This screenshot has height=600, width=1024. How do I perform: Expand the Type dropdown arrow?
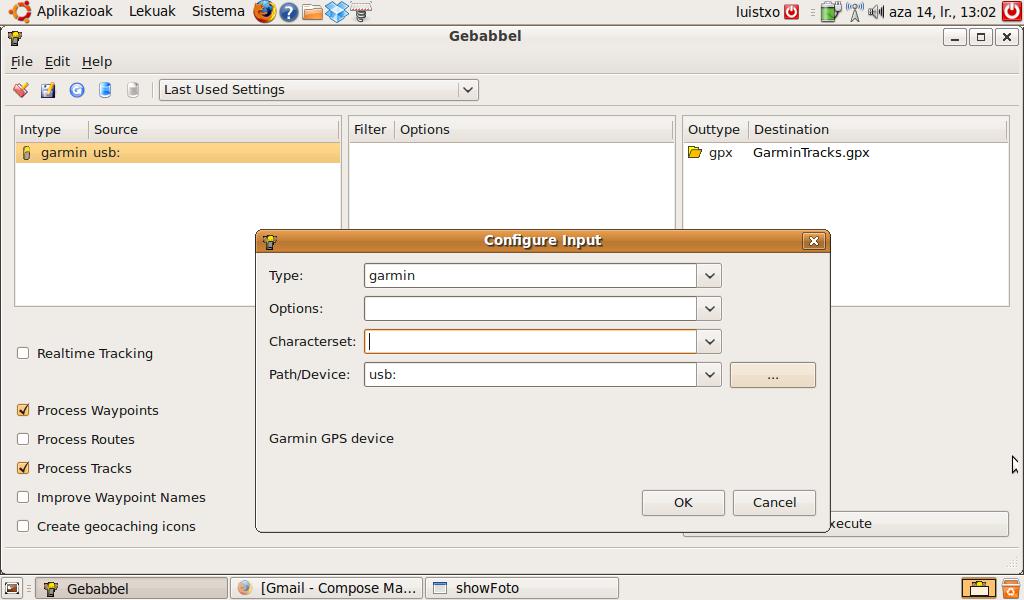709,276
